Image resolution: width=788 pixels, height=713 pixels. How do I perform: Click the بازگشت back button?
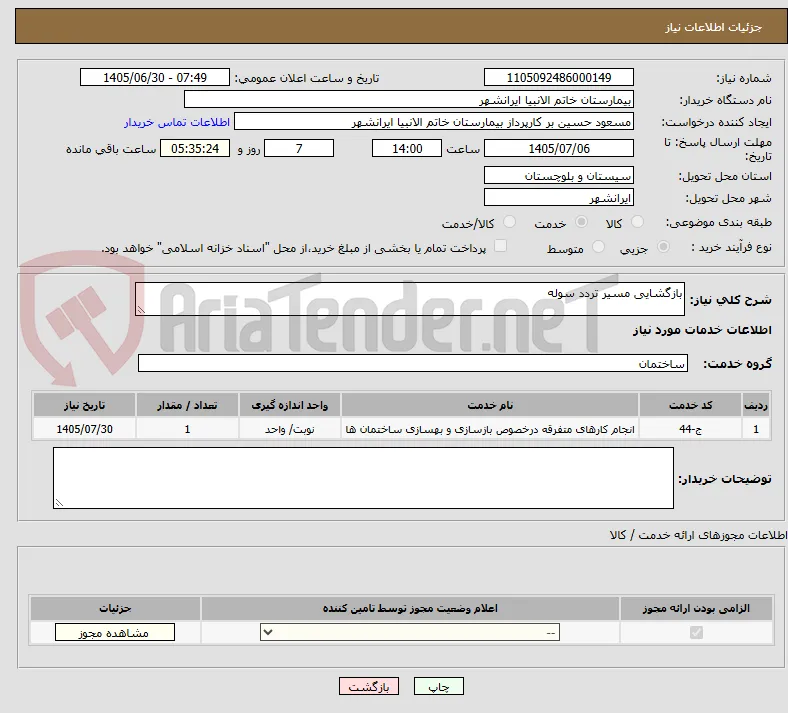coord(369,686)
